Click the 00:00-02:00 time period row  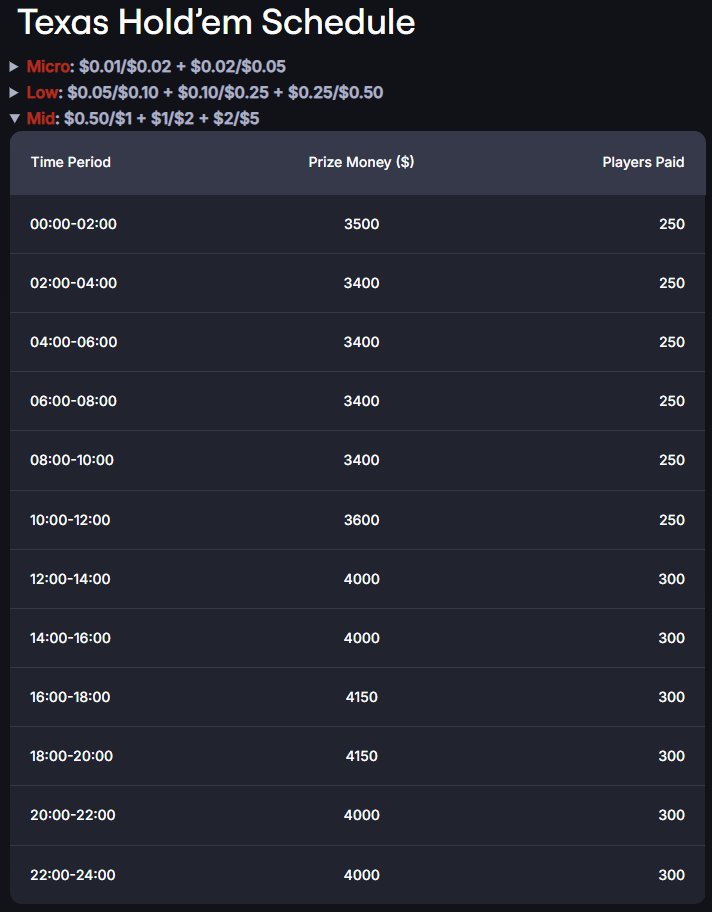pos(357,224)
